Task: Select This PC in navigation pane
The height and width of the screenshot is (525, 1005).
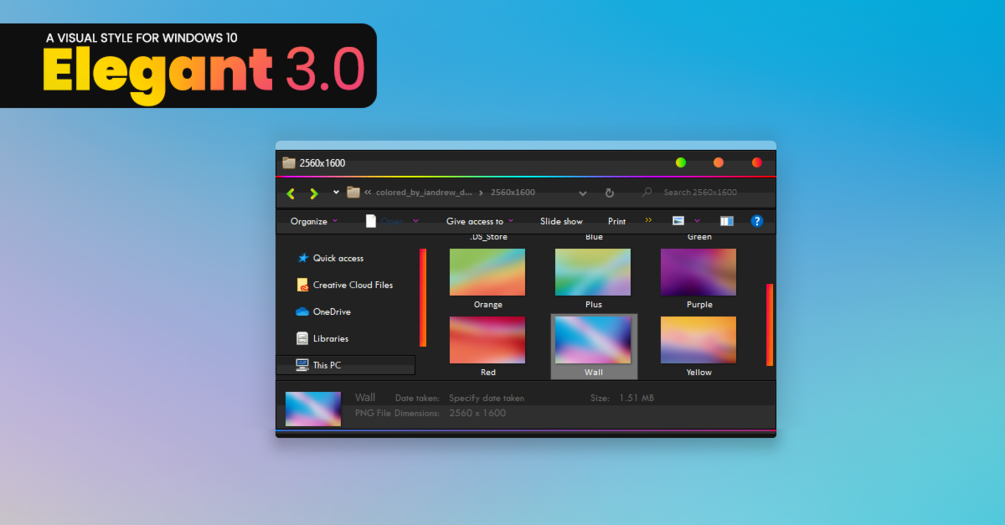Action: 346,365
